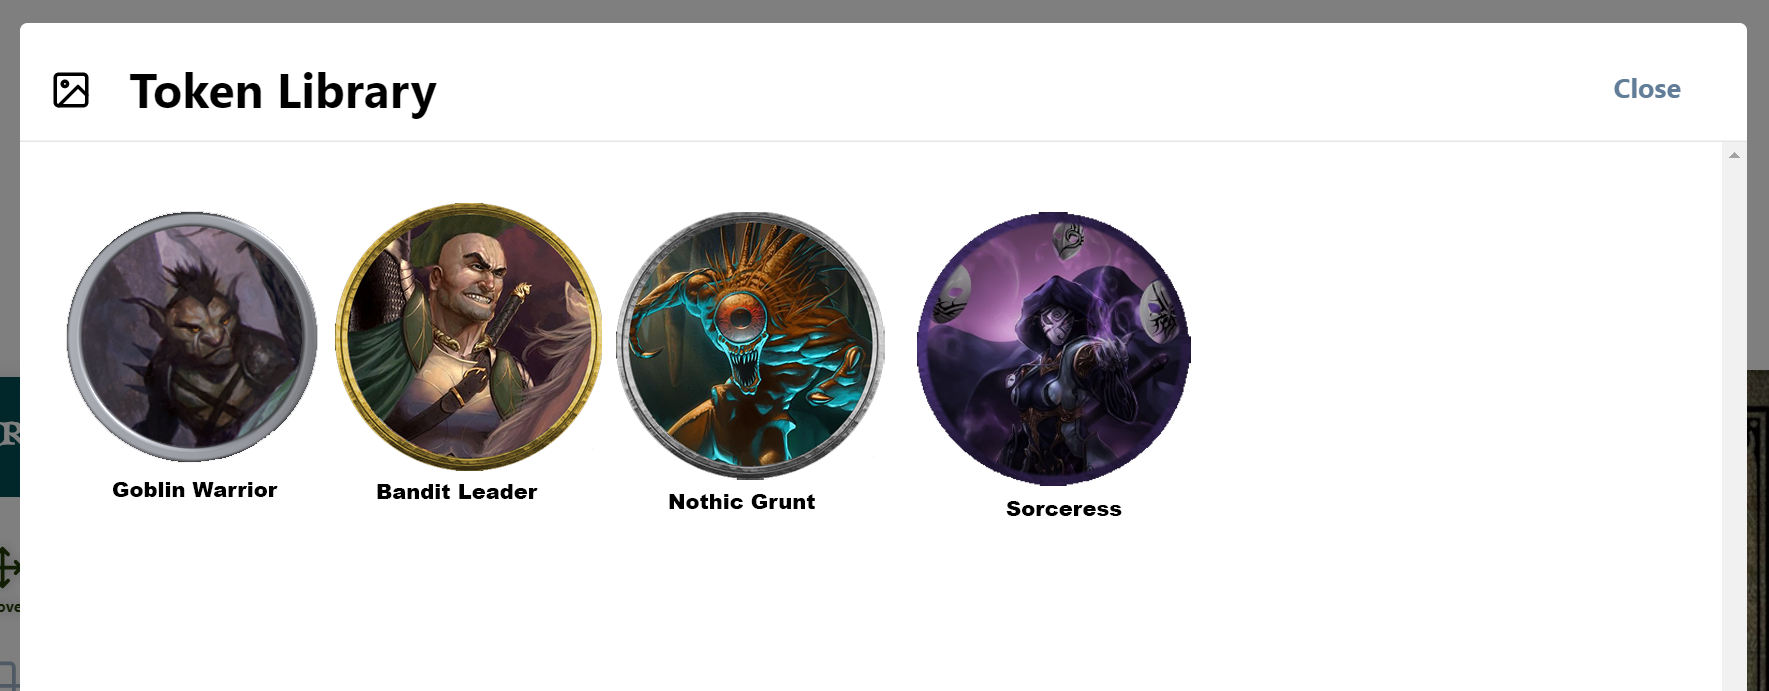Viewport: 1769px width, 691px height.
Task: Select the Goblin Warrior token
Action: click(x=192, y=337)
